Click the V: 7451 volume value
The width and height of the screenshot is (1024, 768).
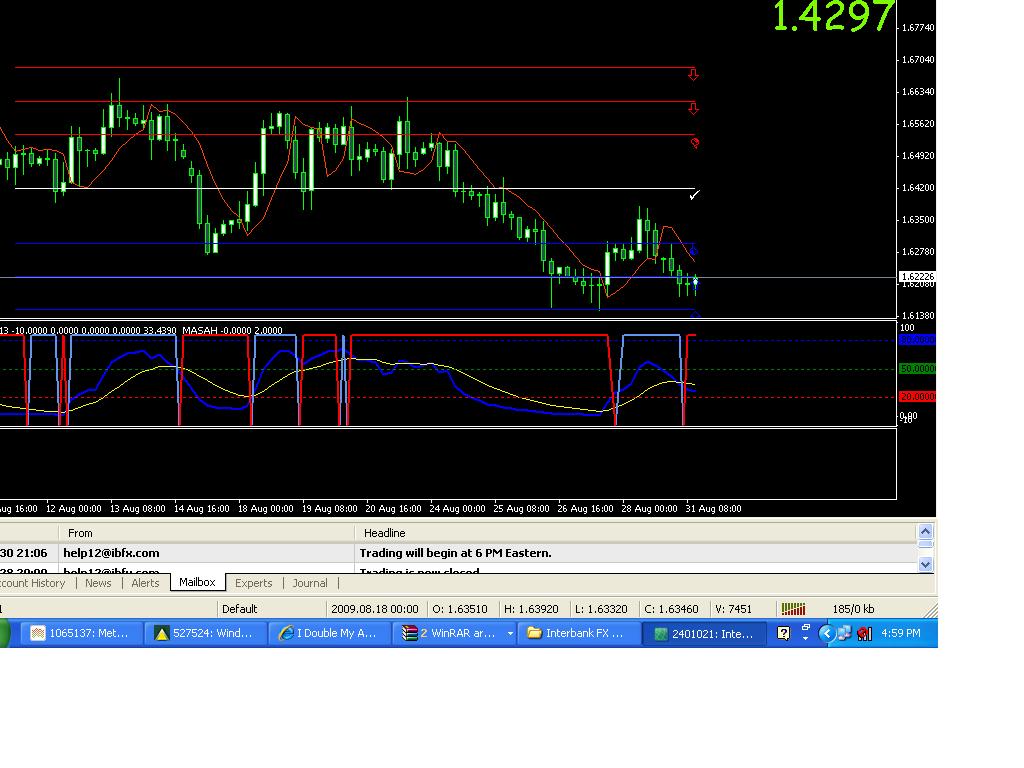(x=733, y=609)
